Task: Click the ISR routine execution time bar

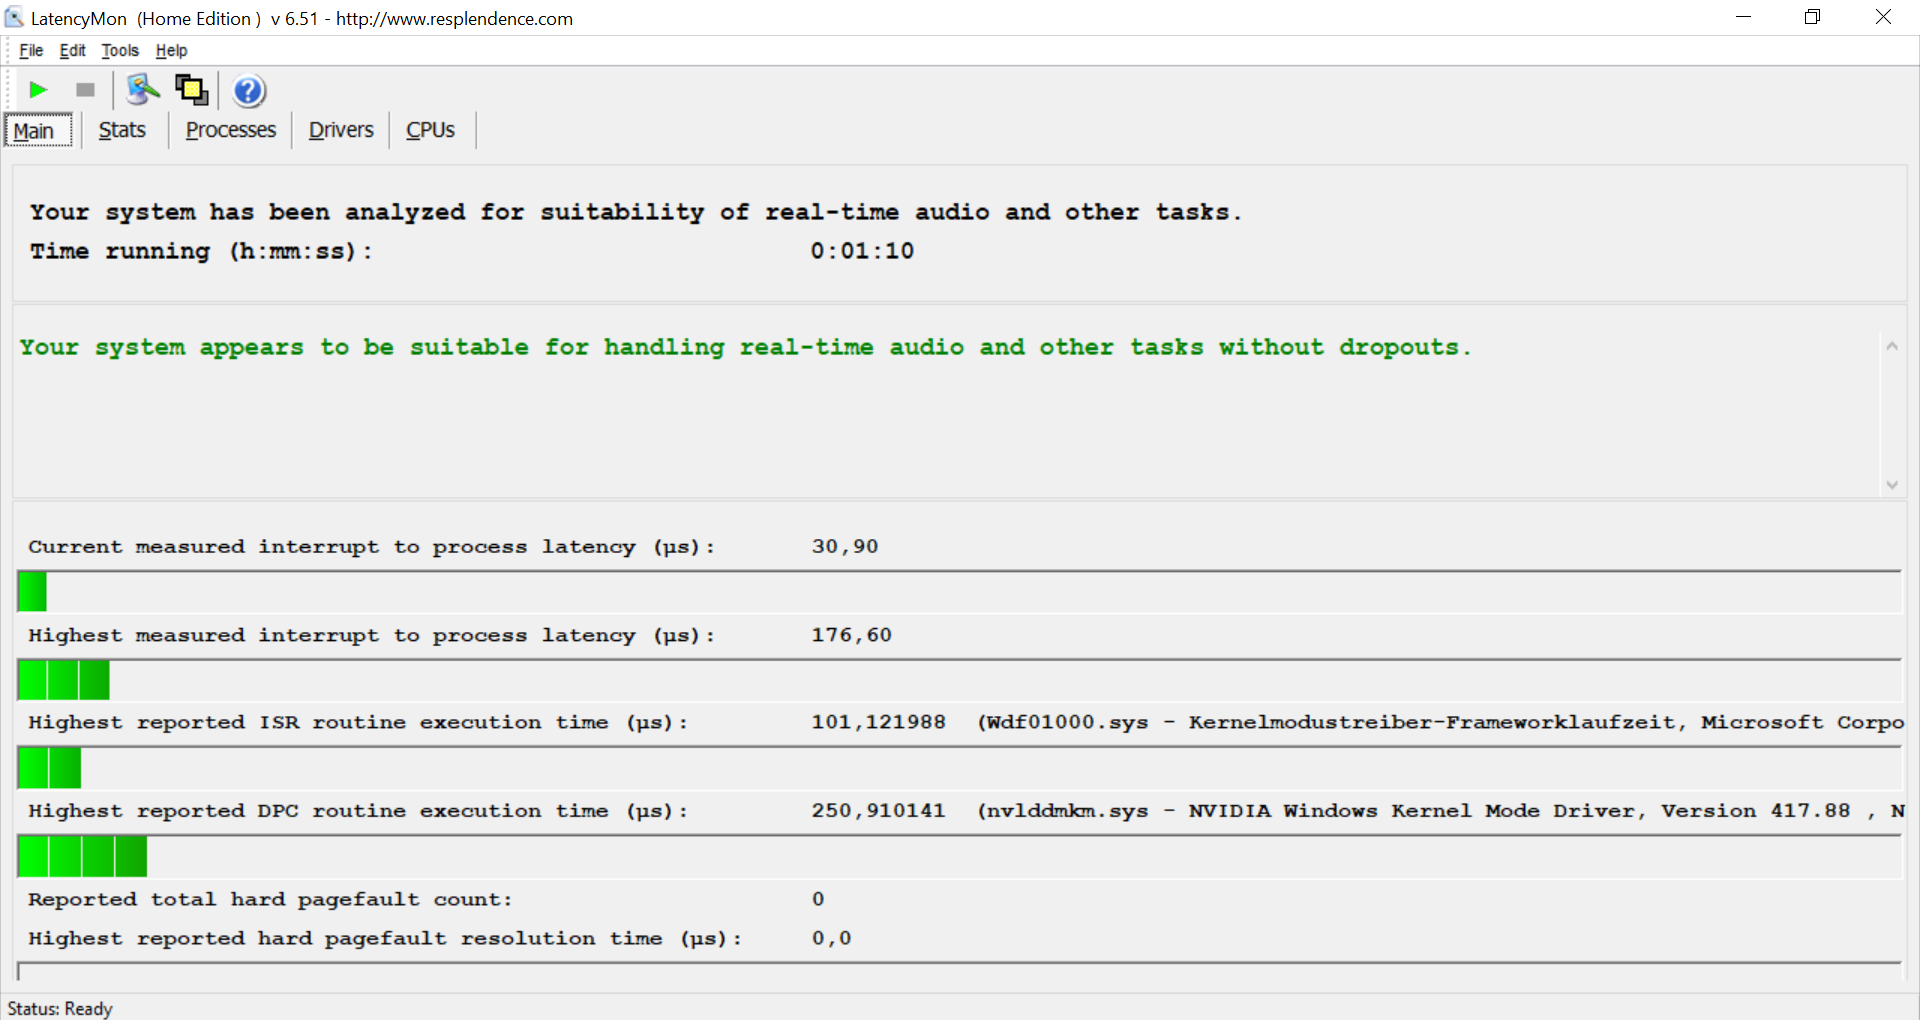Action: click(x=959, y=768)
